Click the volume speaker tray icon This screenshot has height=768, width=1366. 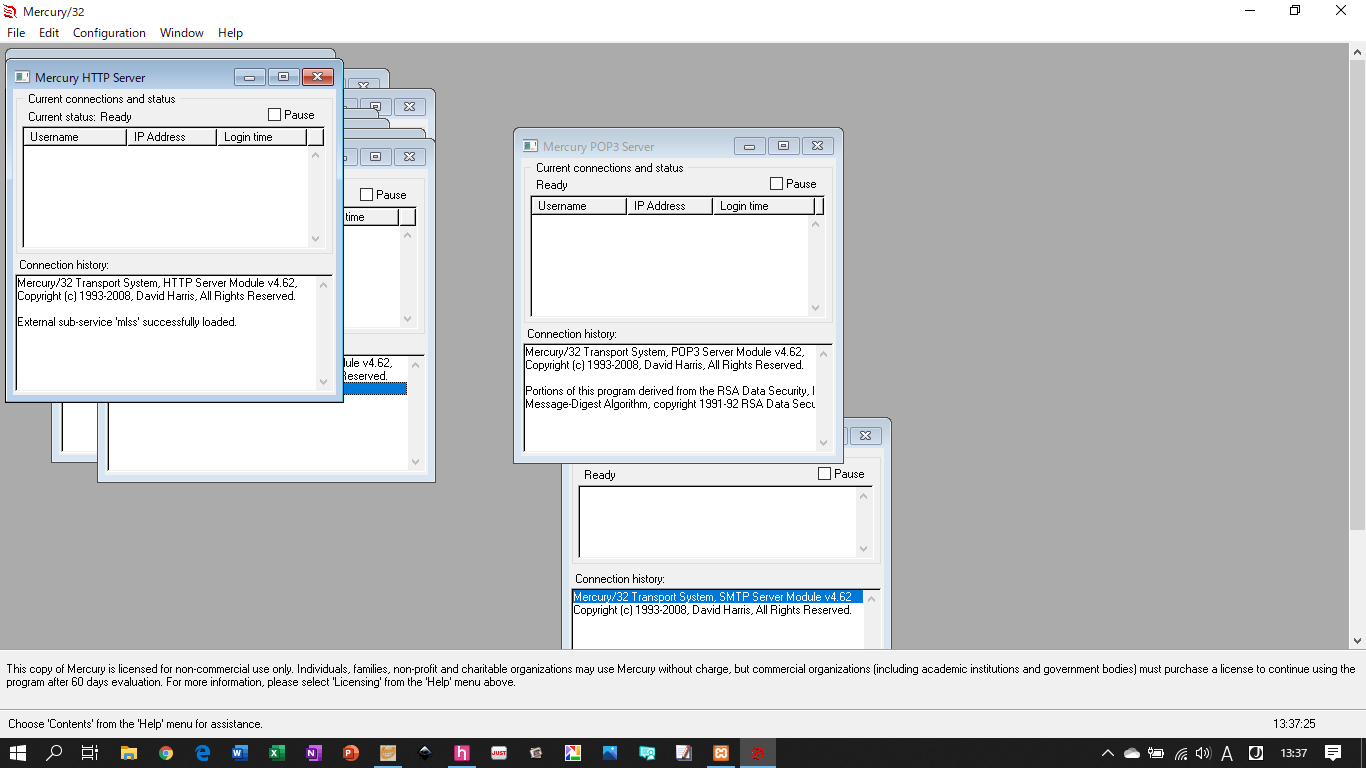(1203, 753)
